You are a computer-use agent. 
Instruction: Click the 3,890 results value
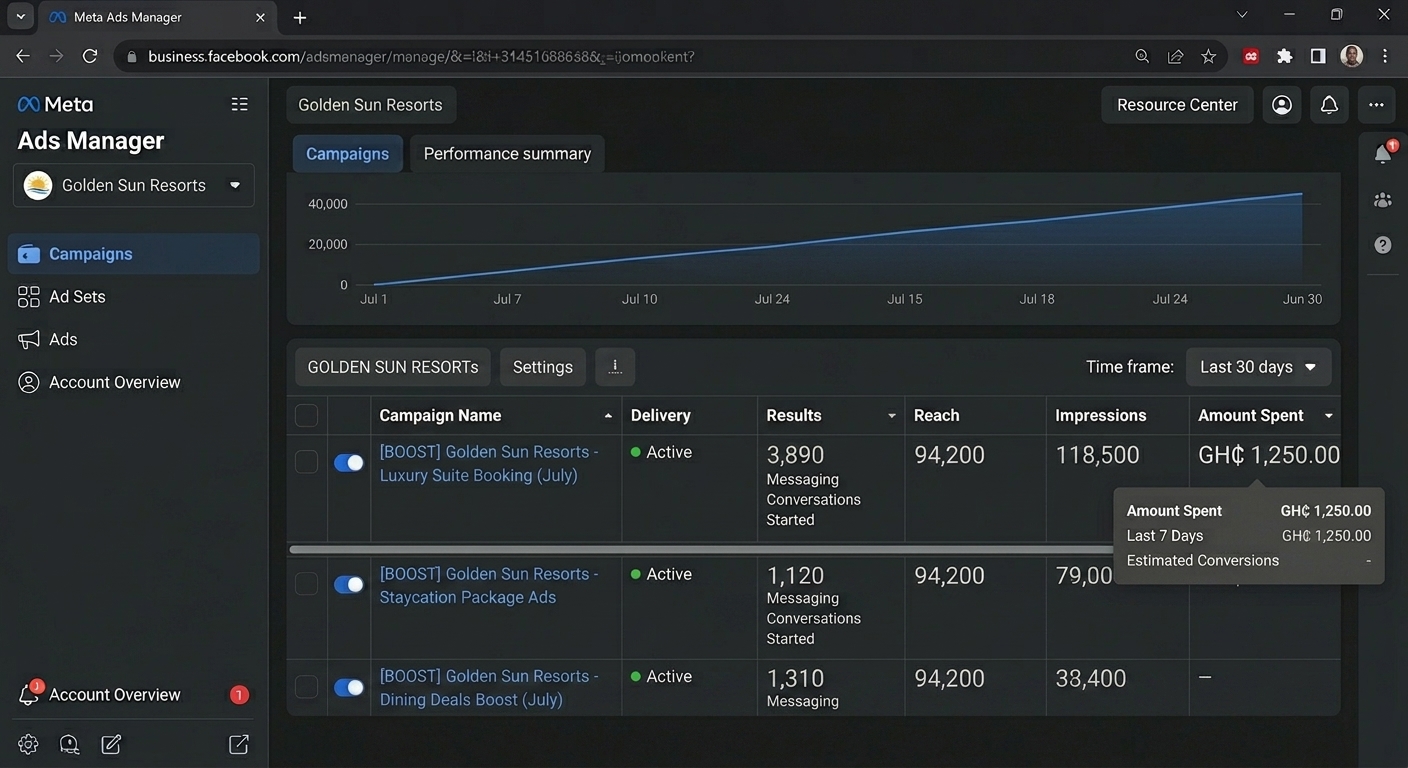point(795,455)
